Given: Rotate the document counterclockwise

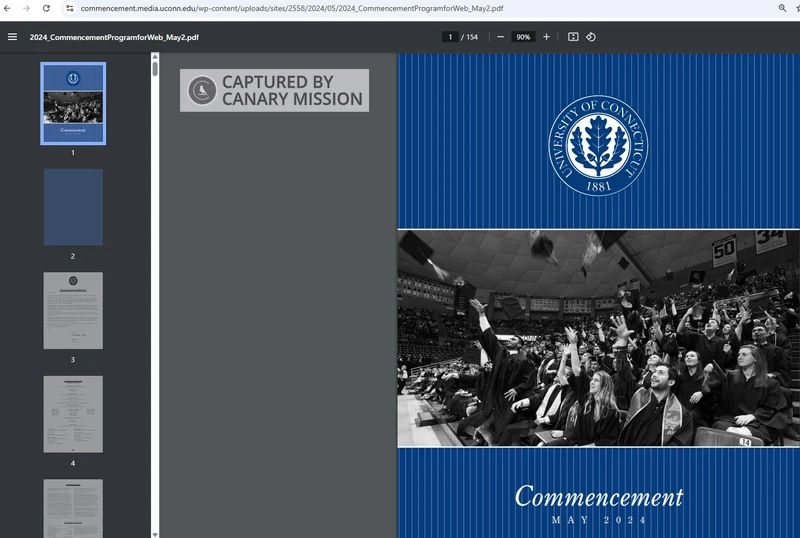Looking at the screenshot, I should (x=591, y=37).
